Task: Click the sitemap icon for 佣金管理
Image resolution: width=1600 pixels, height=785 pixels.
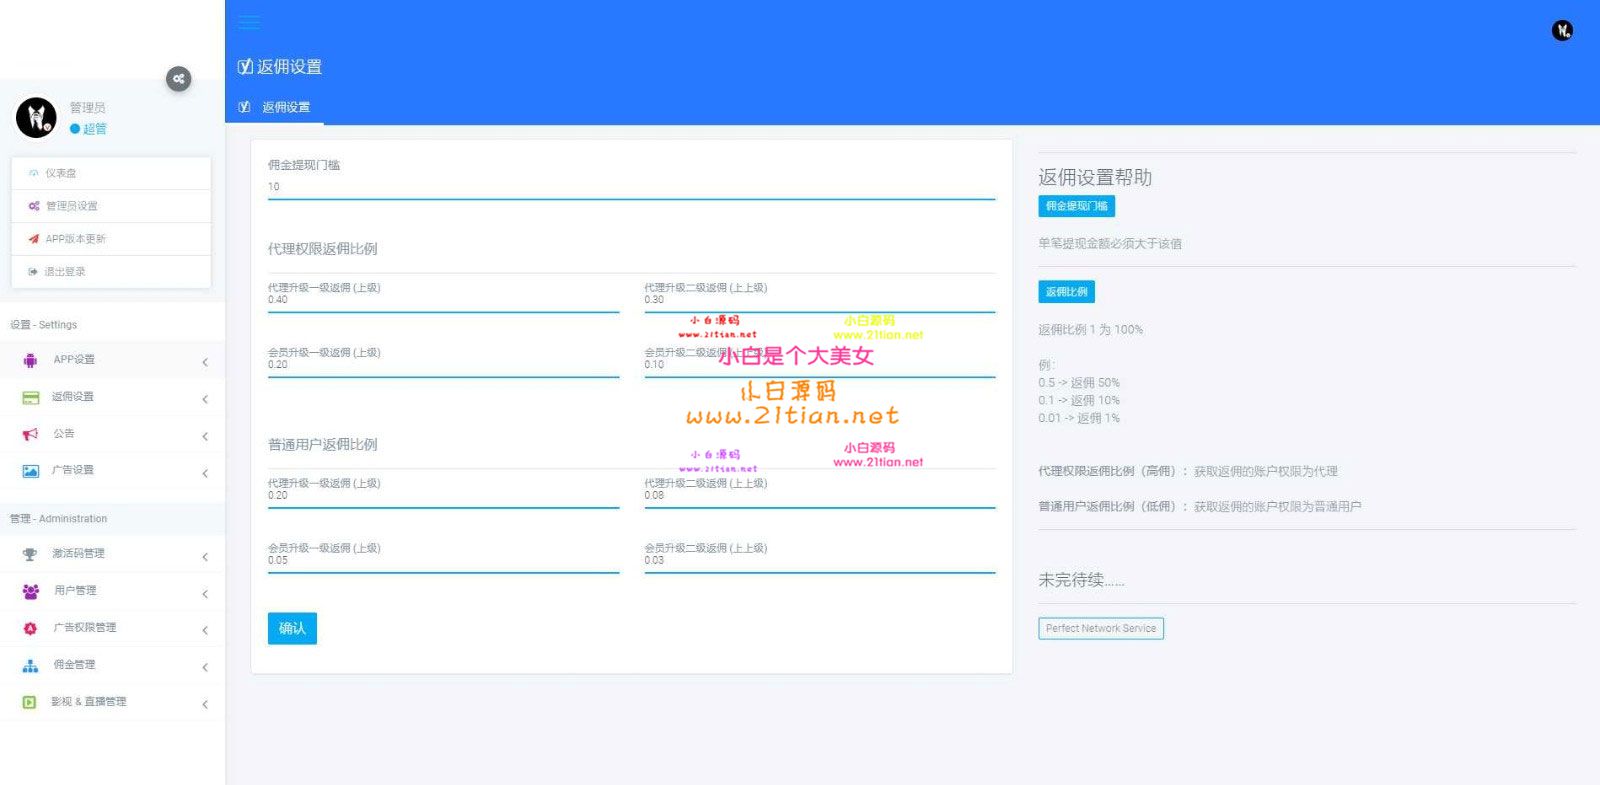Action: [x=30, y=665]
